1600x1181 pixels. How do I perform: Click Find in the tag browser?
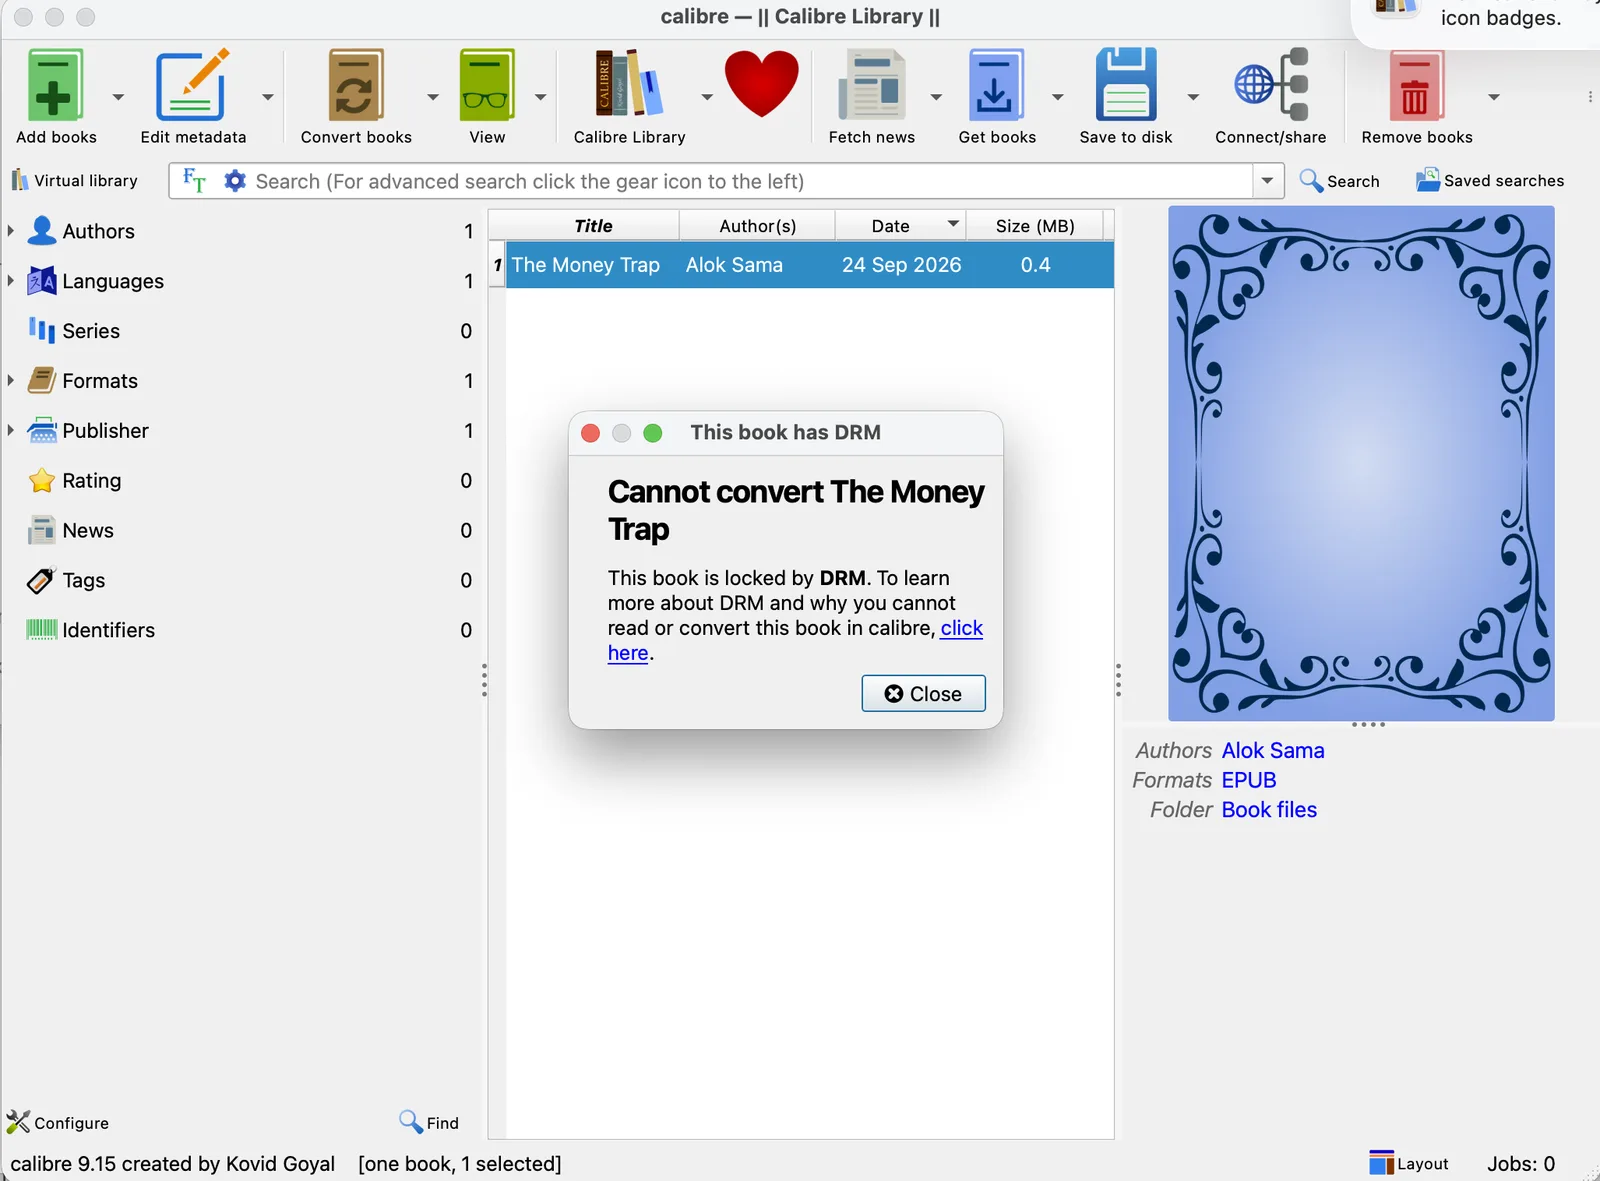[x=429, y=1123]
